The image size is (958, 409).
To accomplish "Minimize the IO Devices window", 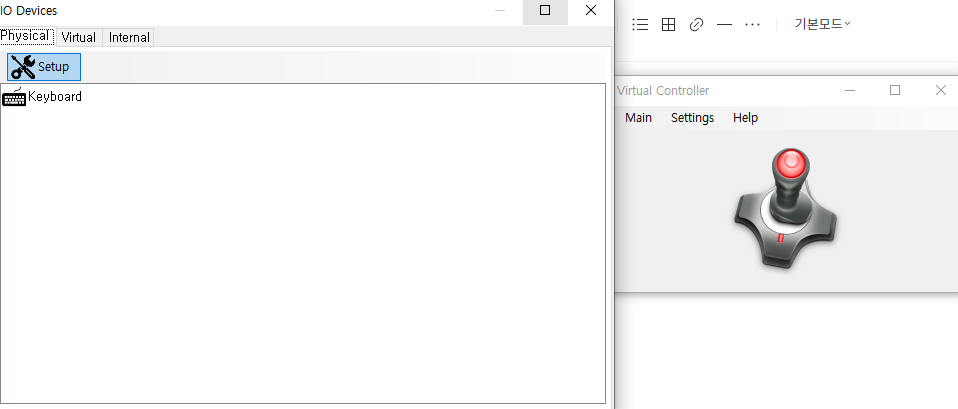I will [x=500, y=10].
